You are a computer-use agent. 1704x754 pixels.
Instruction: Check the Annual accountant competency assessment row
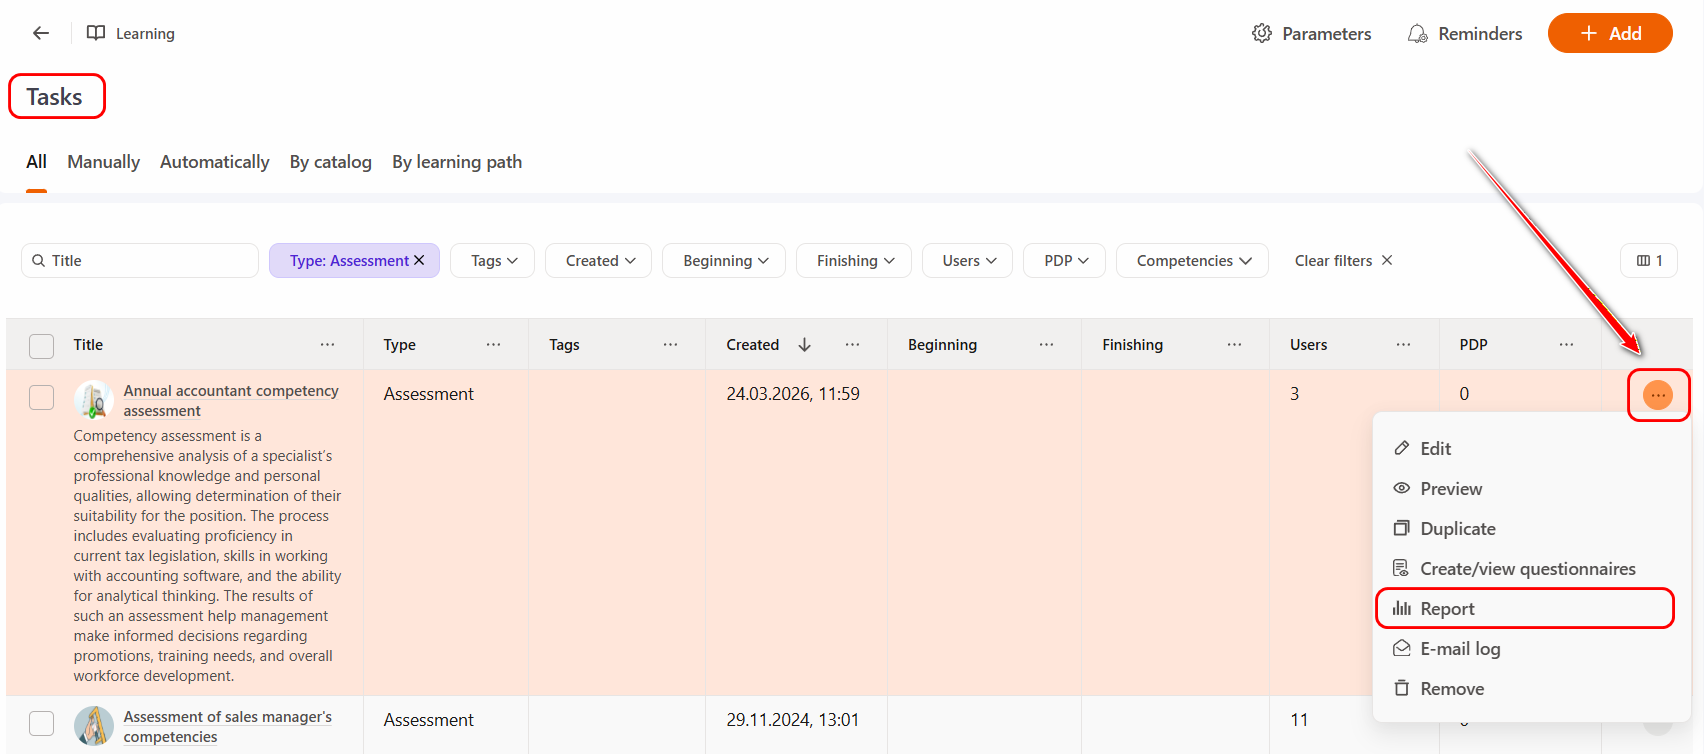tap(41, 397)
